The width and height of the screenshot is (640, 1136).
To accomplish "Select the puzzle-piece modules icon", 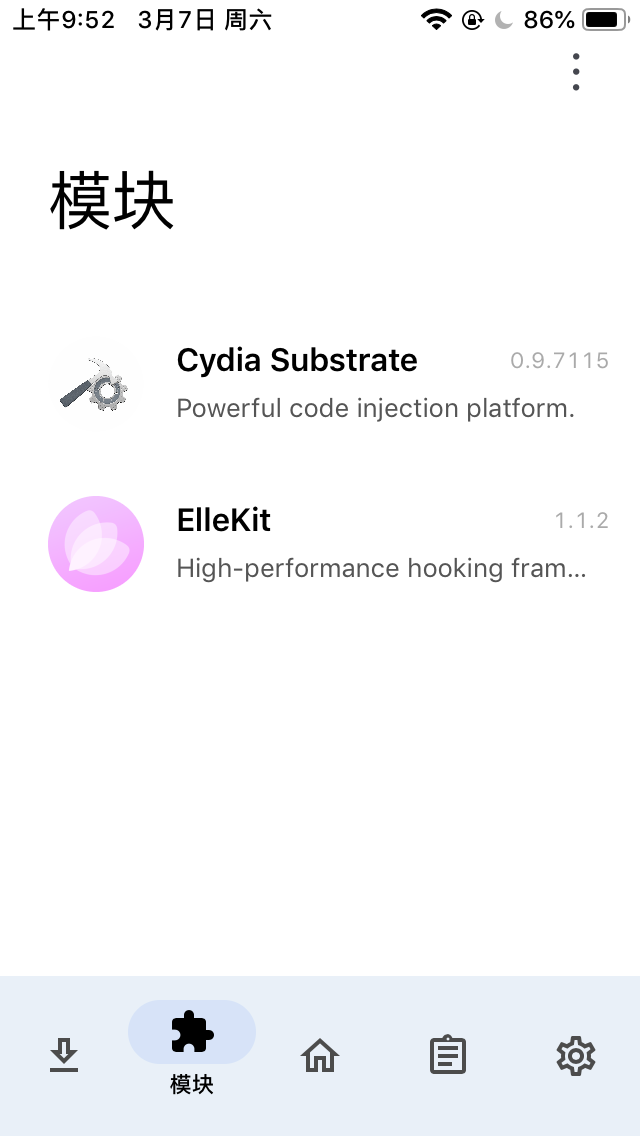I will pyautogui.click(x=192, y=1032).
